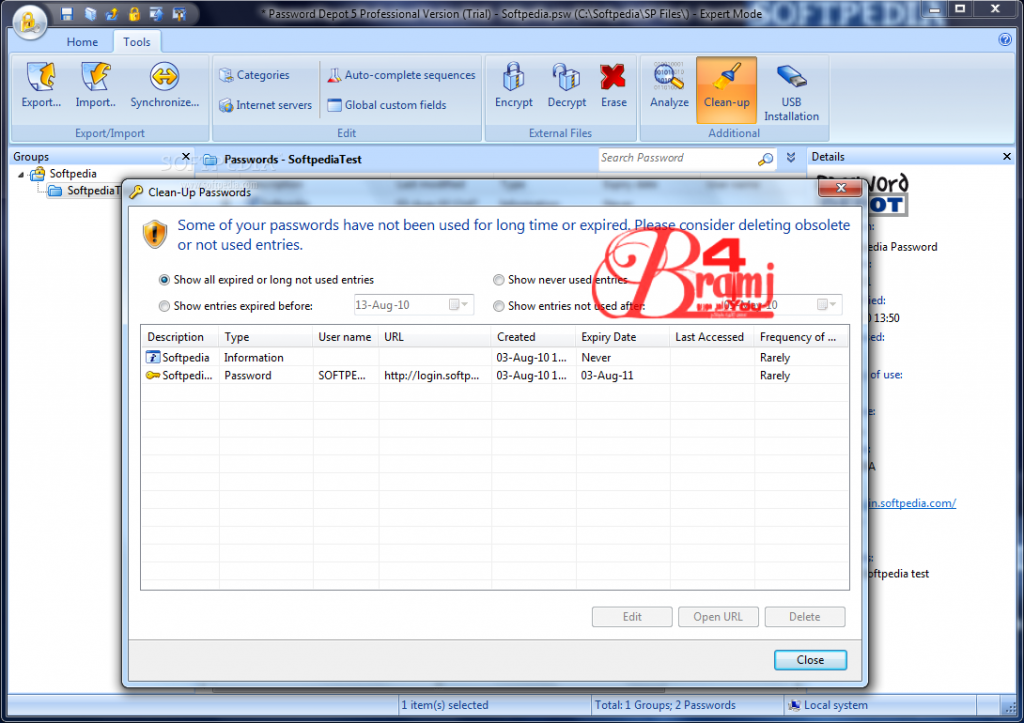Click the 1 item(s) selected status text
1024x723 pixels.
pyautogui.click(x=445, y=705)
